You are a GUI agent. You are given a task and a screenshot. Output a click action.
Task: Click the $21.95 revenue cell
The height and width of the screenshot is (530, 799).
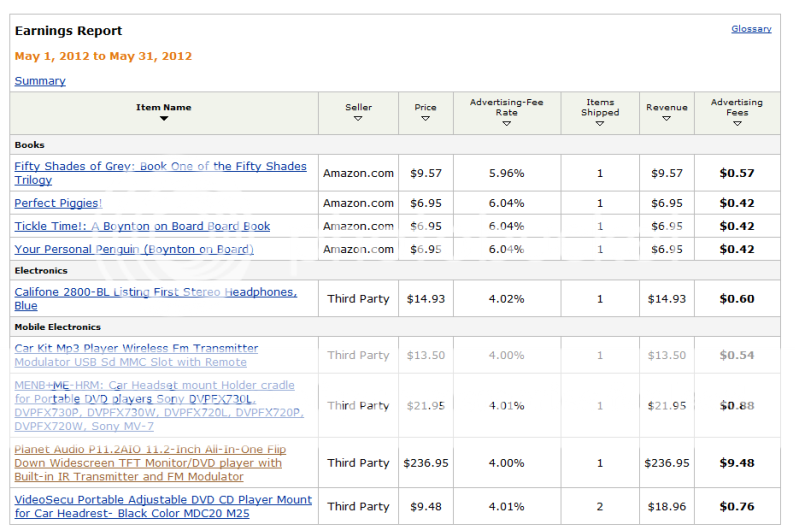tap(667, 406)
